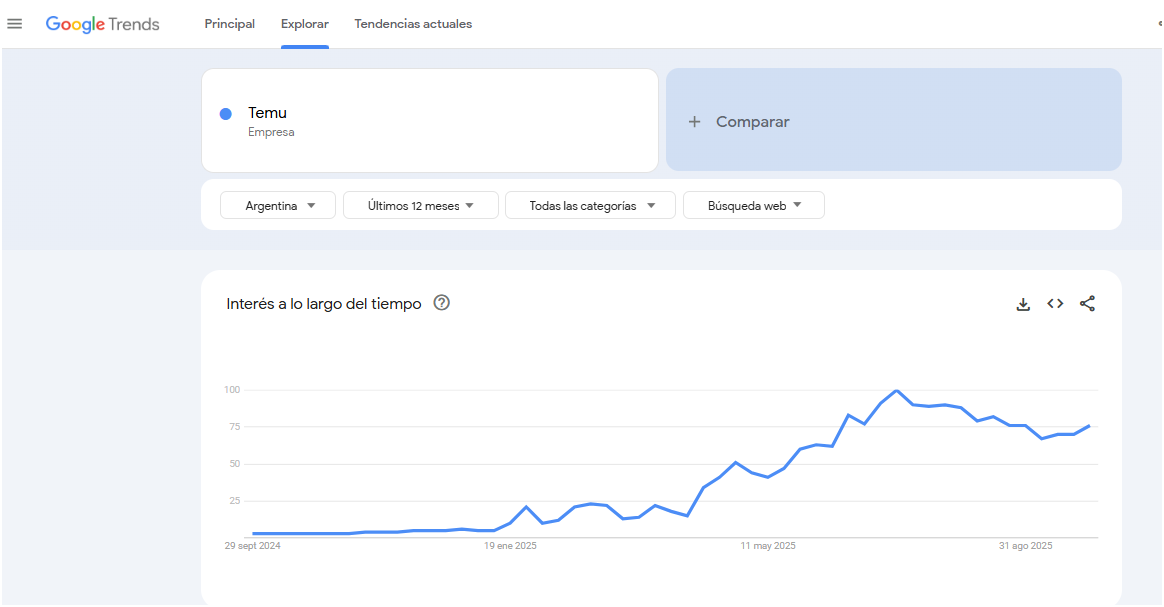Click the 19 ene 2025 axis label
The image size is (1164, 607).
[510, 545]
